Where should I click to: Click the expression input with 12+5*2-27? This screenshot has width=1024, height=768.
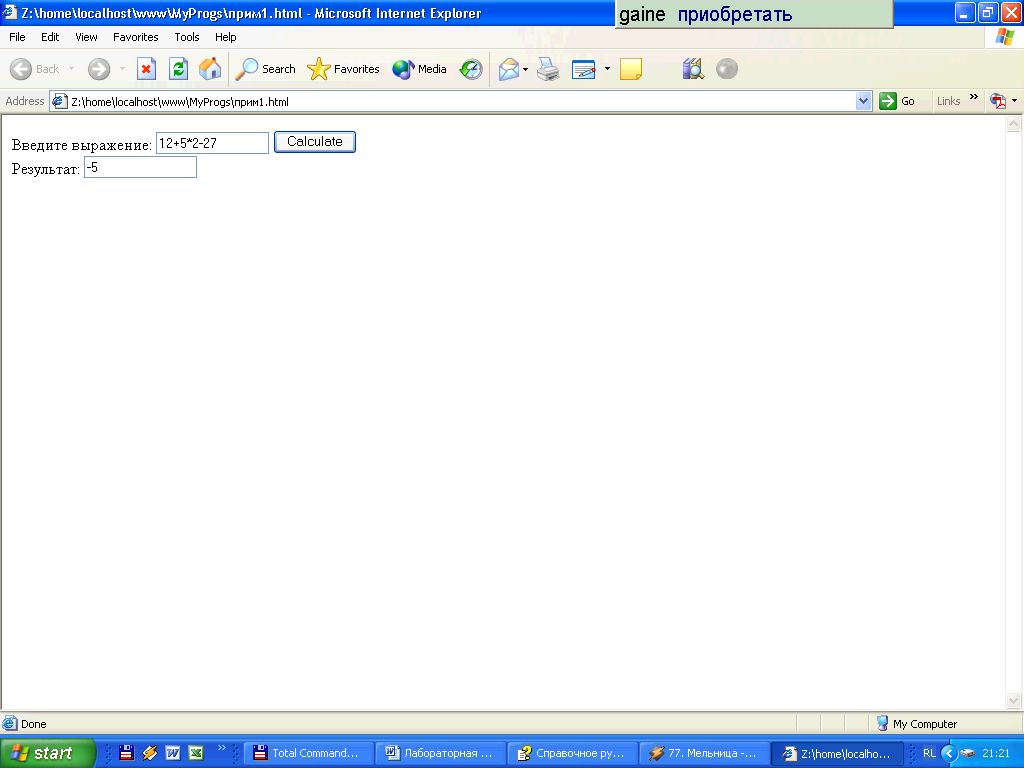[x=212, y=143]
